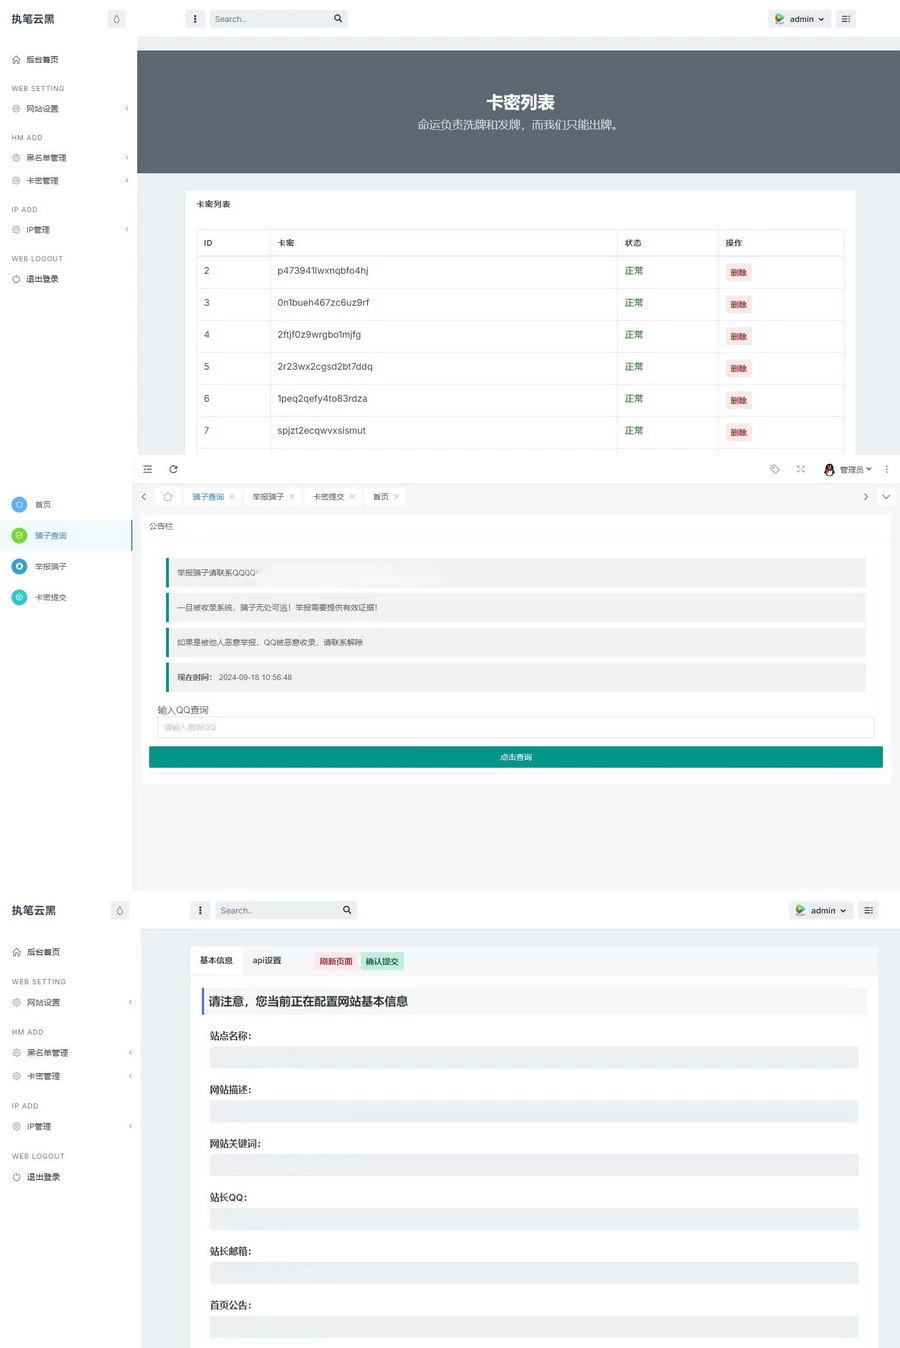Image resolution: width=900 pixels, height=1348 pixels.
Task: Click the list view icon left of refresh
Action: pos(147,469)
